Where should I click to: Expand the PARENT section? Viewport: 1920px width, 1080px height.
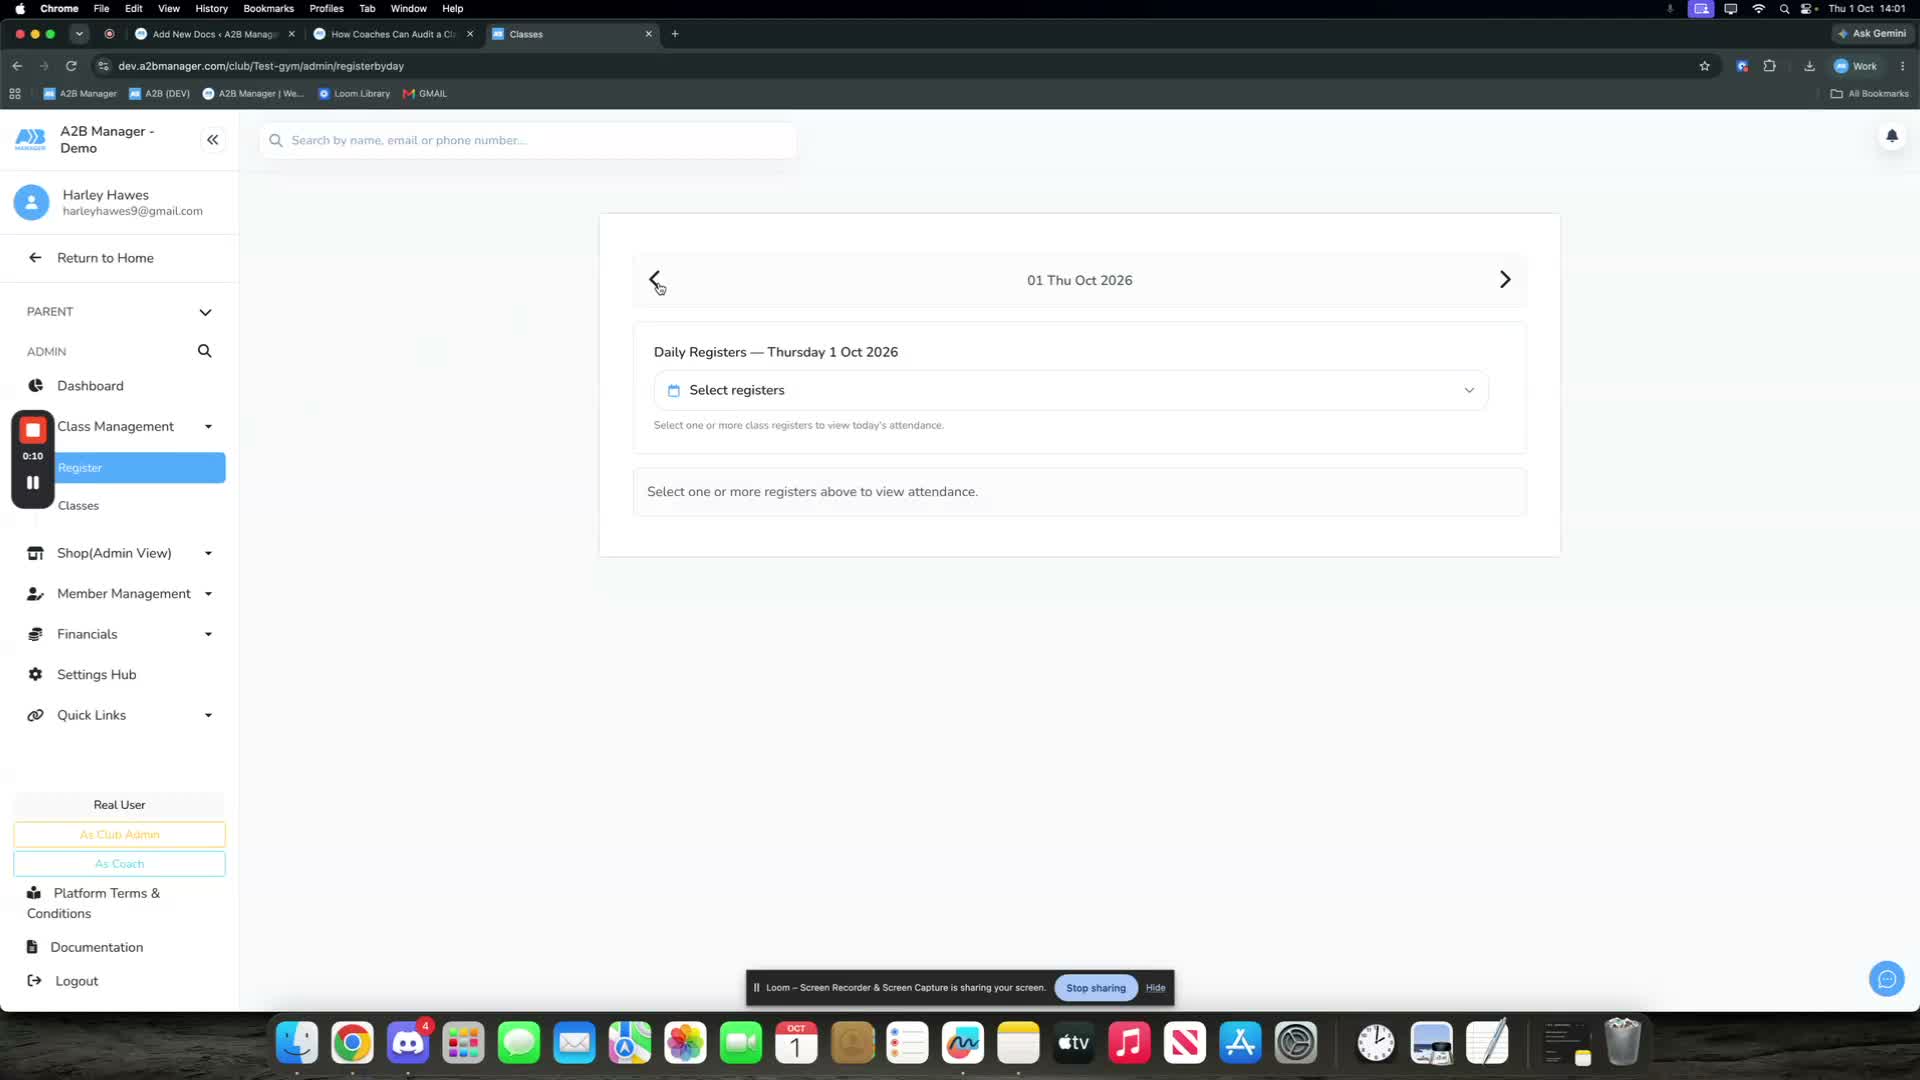click(205, 312)
